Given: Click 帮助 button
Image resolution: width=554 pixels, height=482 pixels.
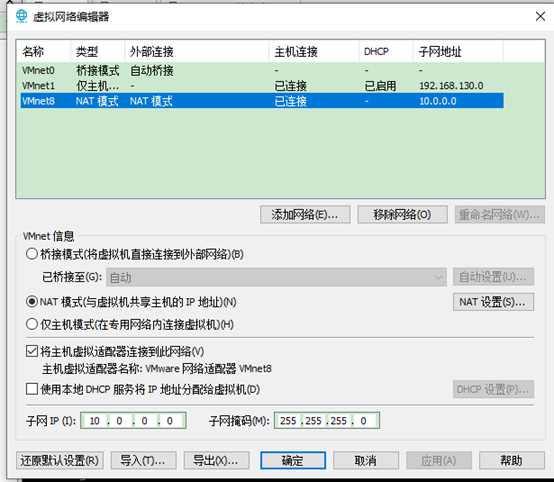Looking at the screenshot, I should pos(512,460).
